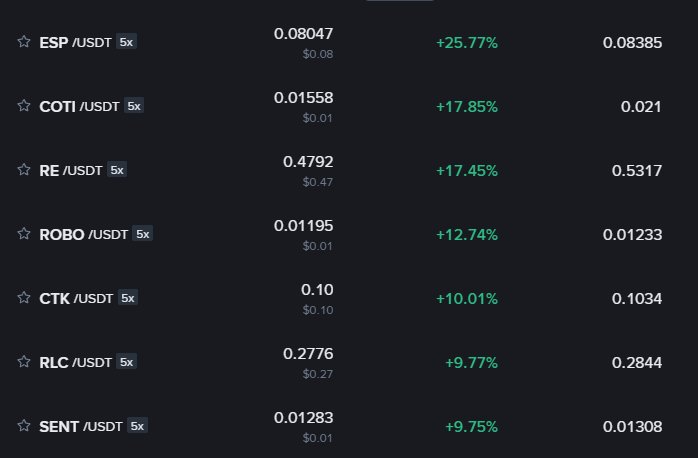Image resolution: width=698 pixels, height=458 pixels.
Task: Open the CTK/USDT trading pair
Action: click(x=349, y=298)
